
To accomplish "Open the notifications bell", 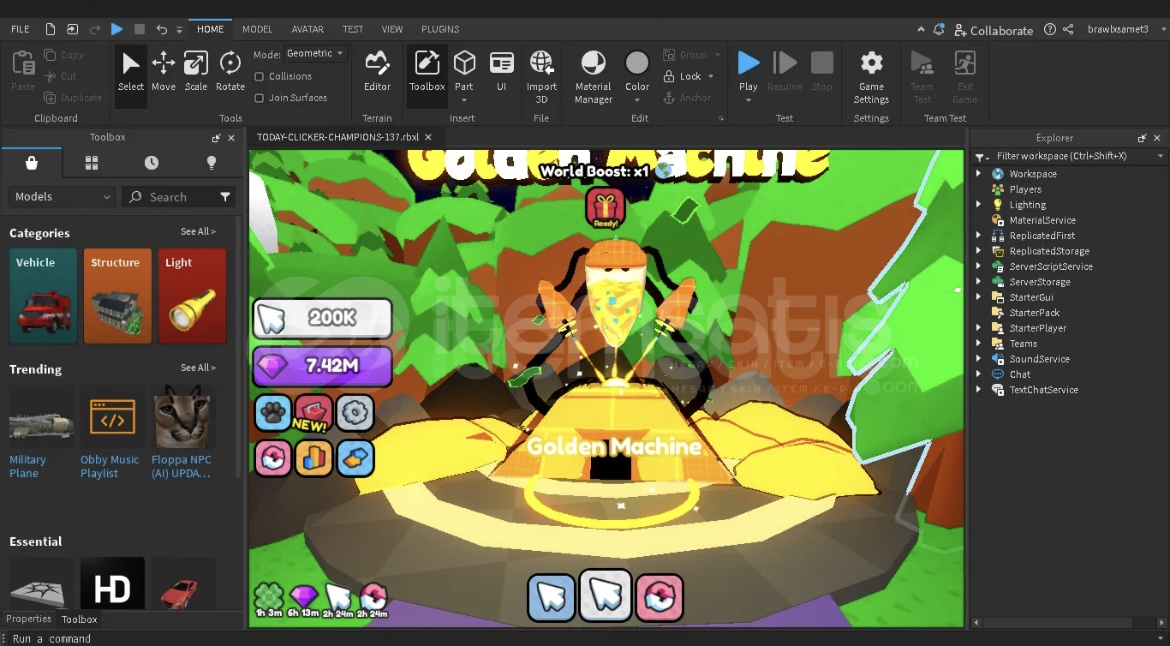I will pos(939,29).
